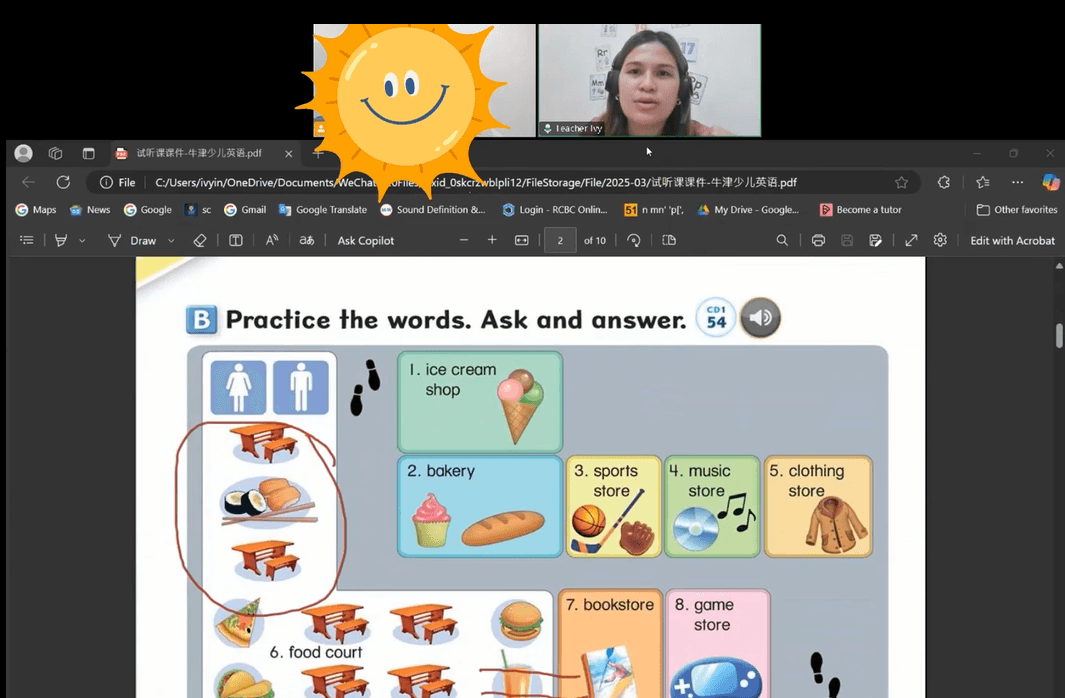Viewport: 1065px width, 698px height.
Task: Click Edit with Acrobat
Action: pyautogui.click(x=1012, y=240)
